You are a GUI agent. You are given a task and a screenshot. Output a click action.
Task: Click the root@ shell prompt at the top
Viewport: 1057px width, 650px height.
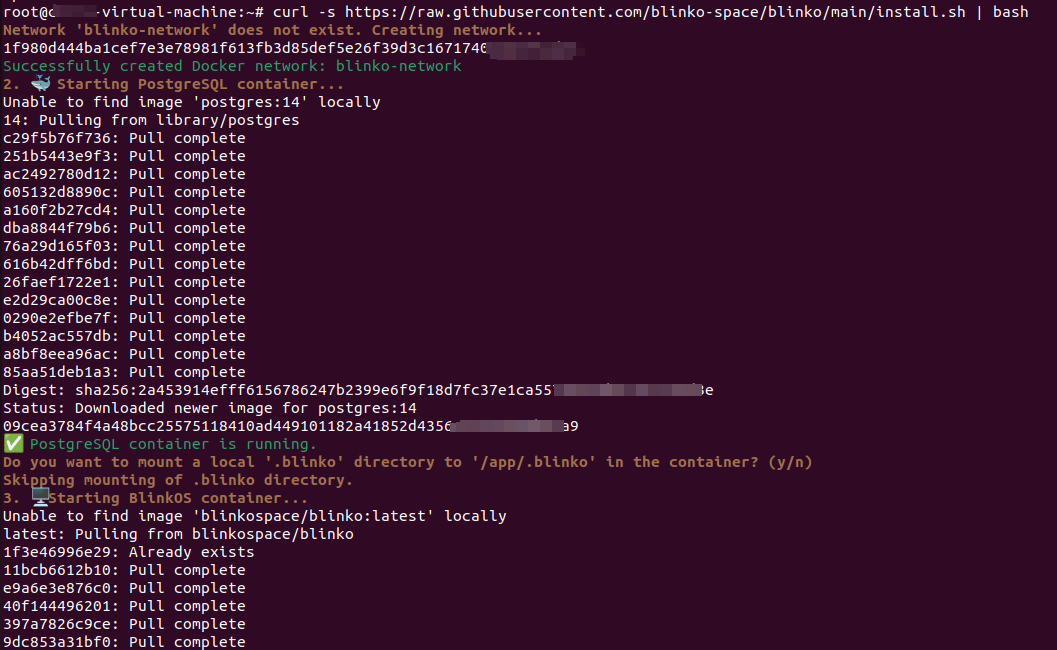133,11
